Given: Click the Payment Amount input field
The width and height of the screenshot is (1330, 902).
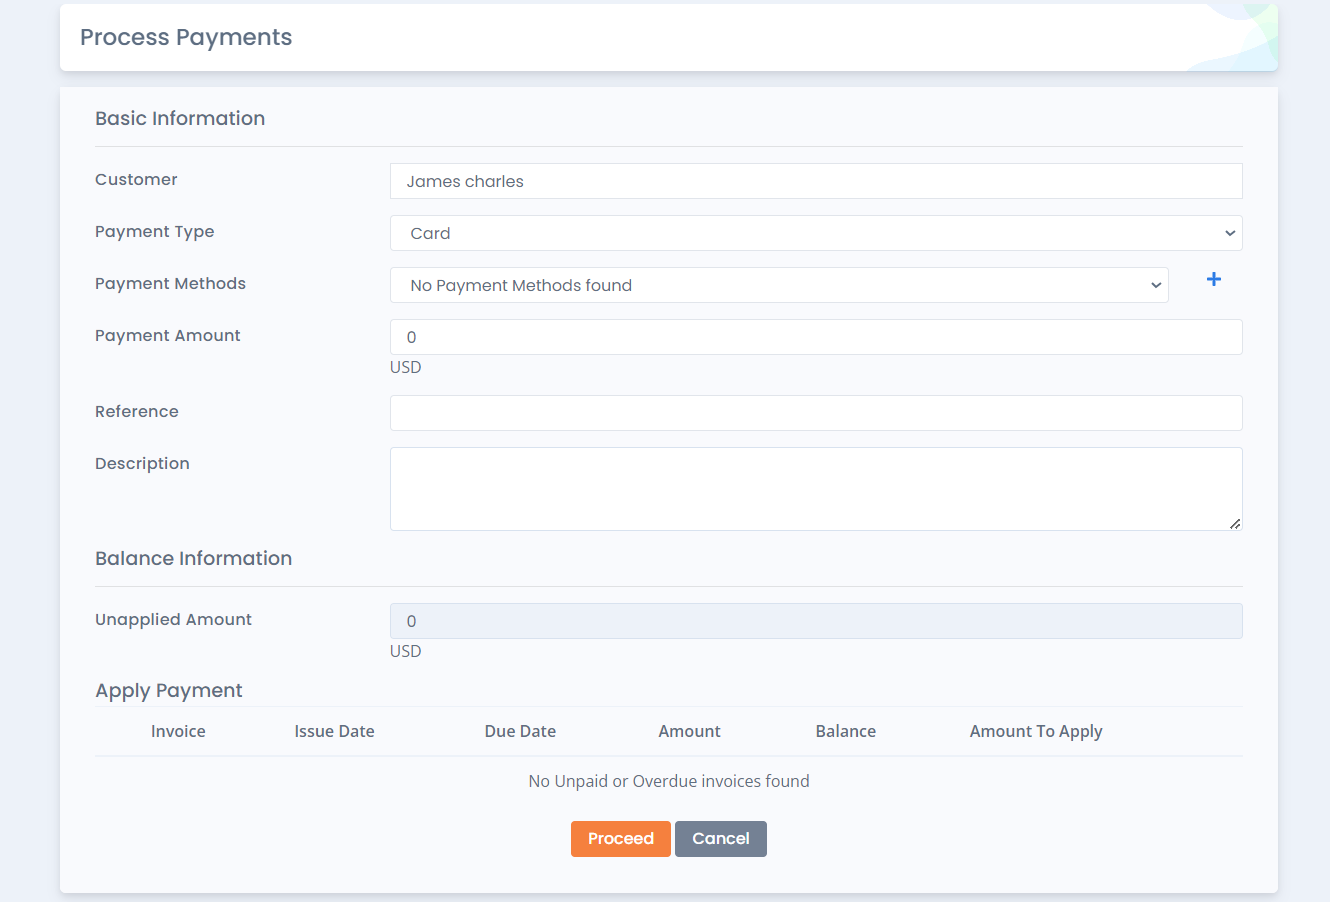Looking at the screenshot, I should point(816,337).
